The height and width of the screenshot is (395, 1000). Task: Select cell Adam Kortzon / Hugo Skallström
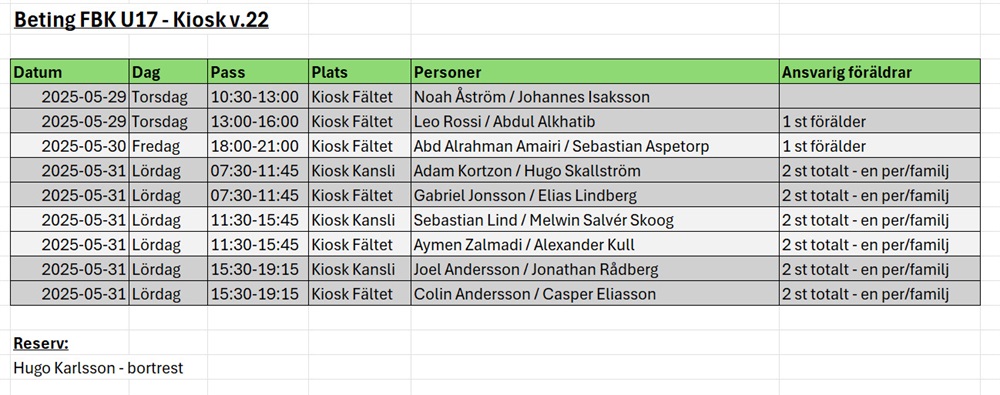pos(595,170)
